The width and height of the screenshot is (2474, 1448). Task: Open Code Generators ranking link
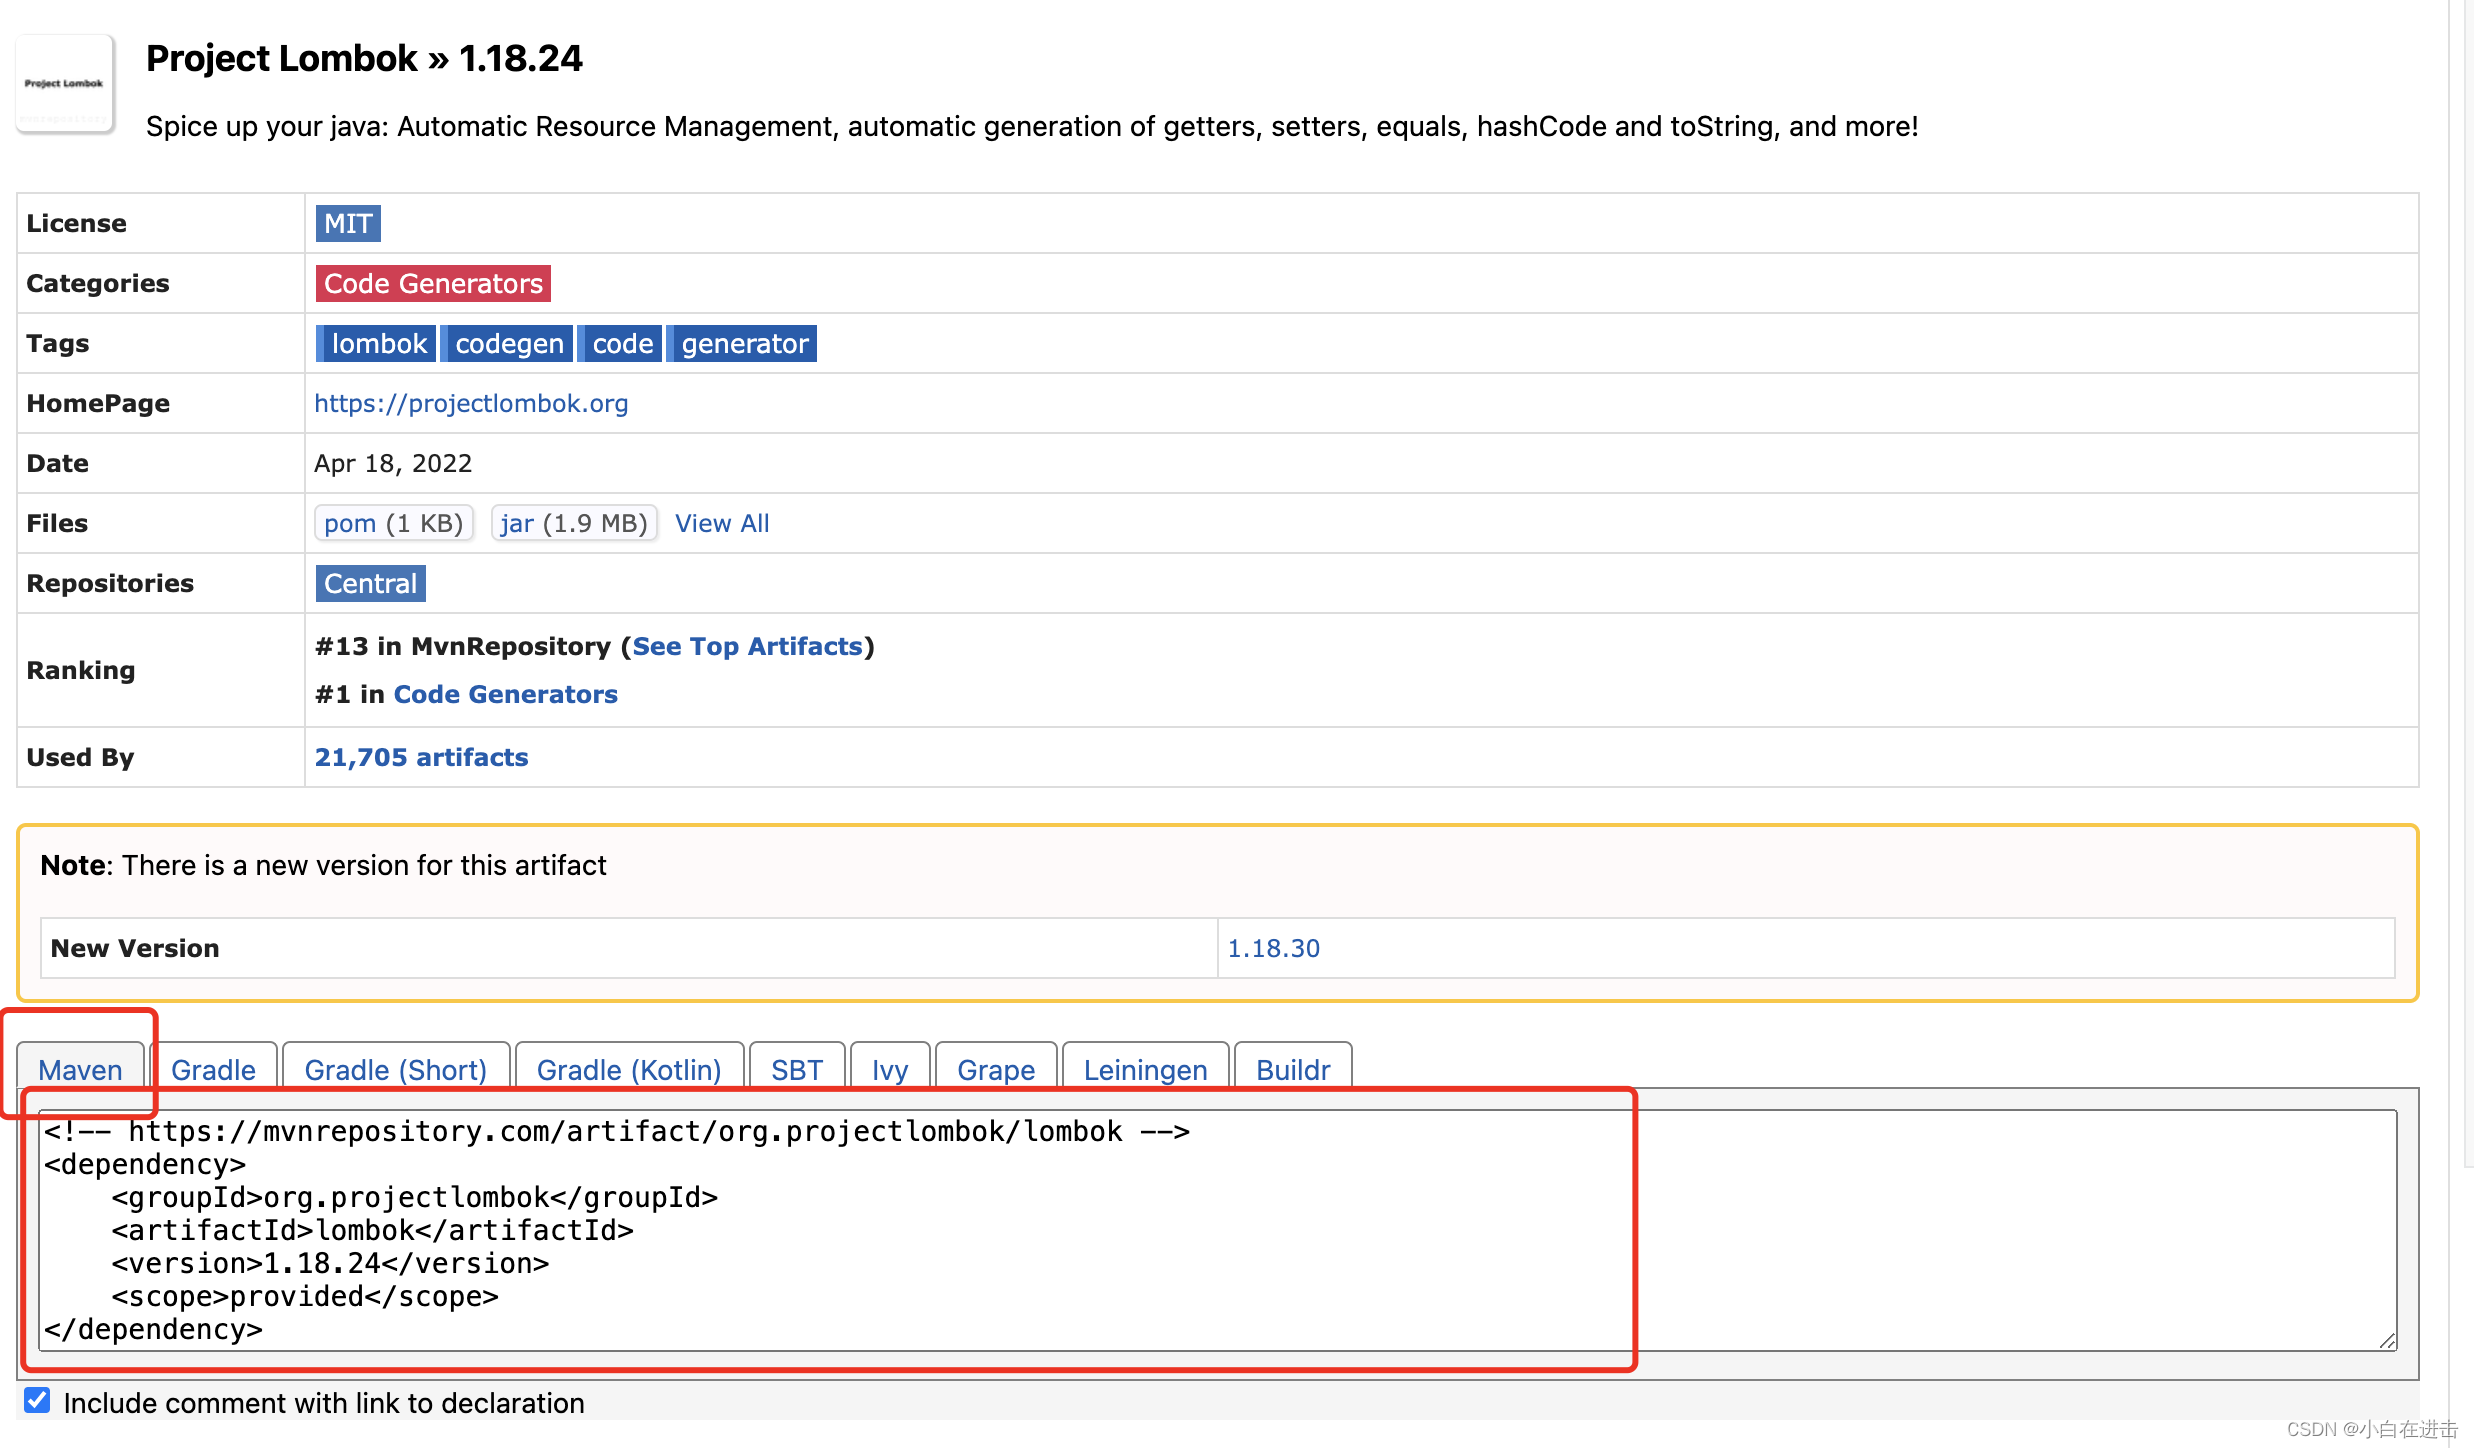click(505, 694)
